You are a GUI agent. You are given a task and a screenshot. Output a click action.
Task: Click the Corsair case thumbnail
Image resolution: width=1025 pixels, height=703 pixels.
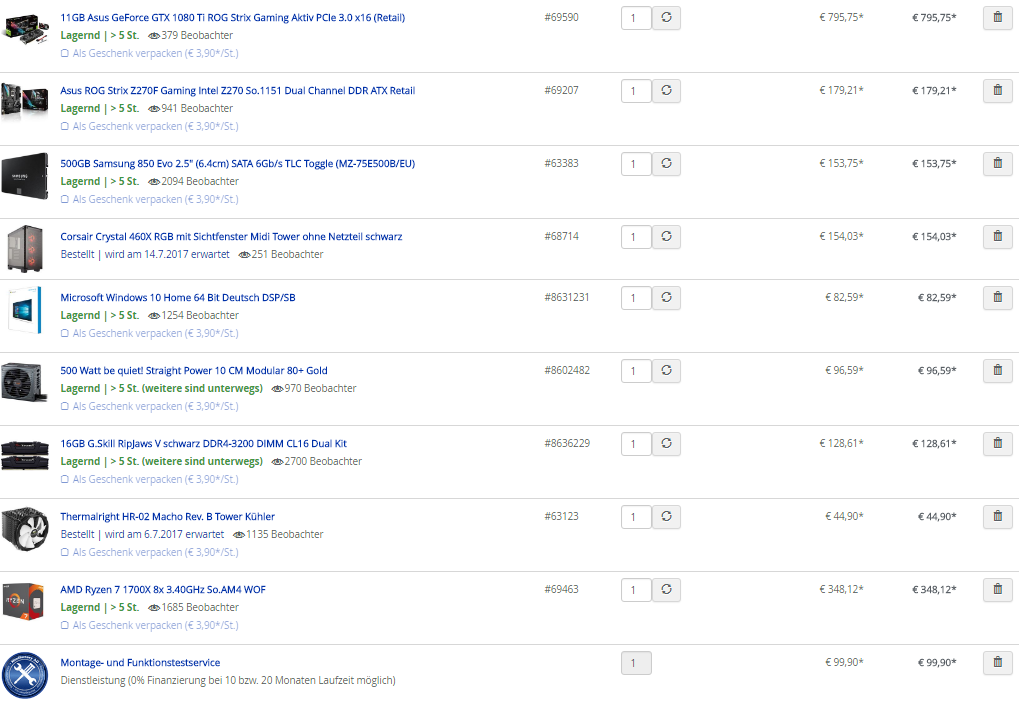25,249
